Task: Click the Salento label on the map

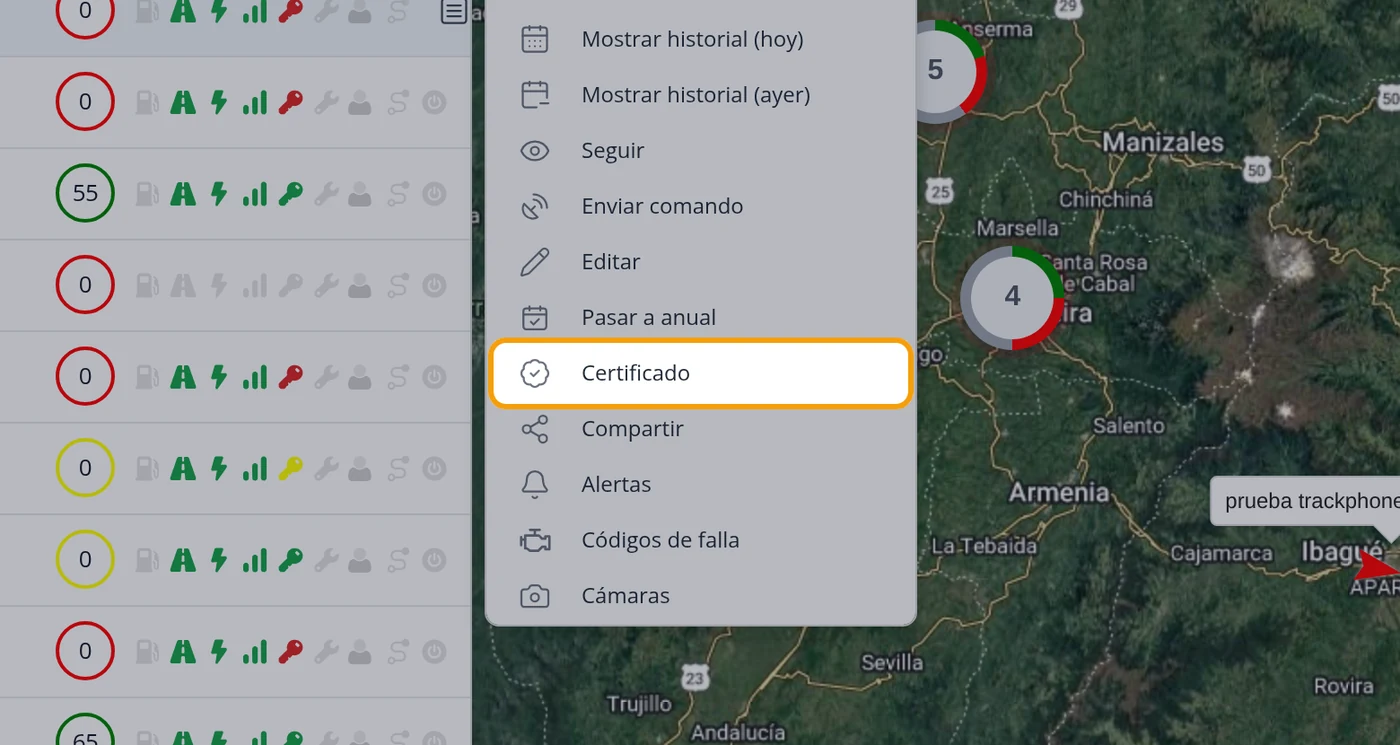Action: [1129, 426]
